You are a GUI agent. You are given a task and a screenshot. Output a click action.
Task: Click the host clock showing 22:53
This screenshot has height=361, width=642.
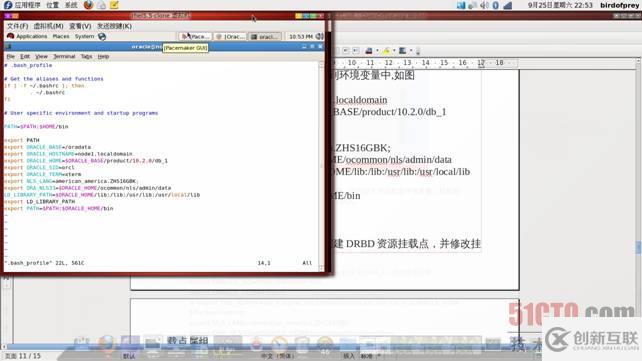click(x=560, y=5)
